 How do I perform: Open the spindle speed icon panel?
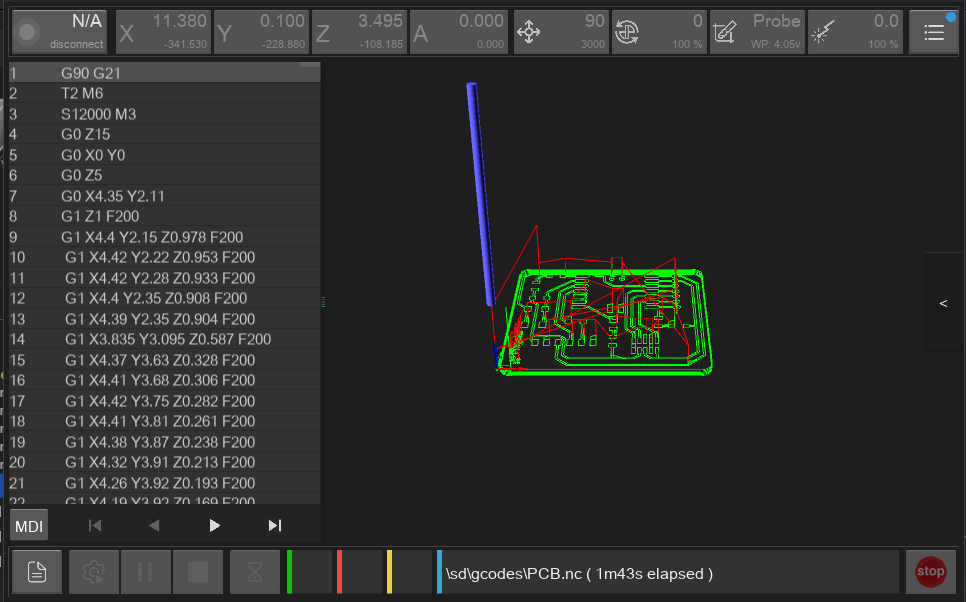coord(659,32)
